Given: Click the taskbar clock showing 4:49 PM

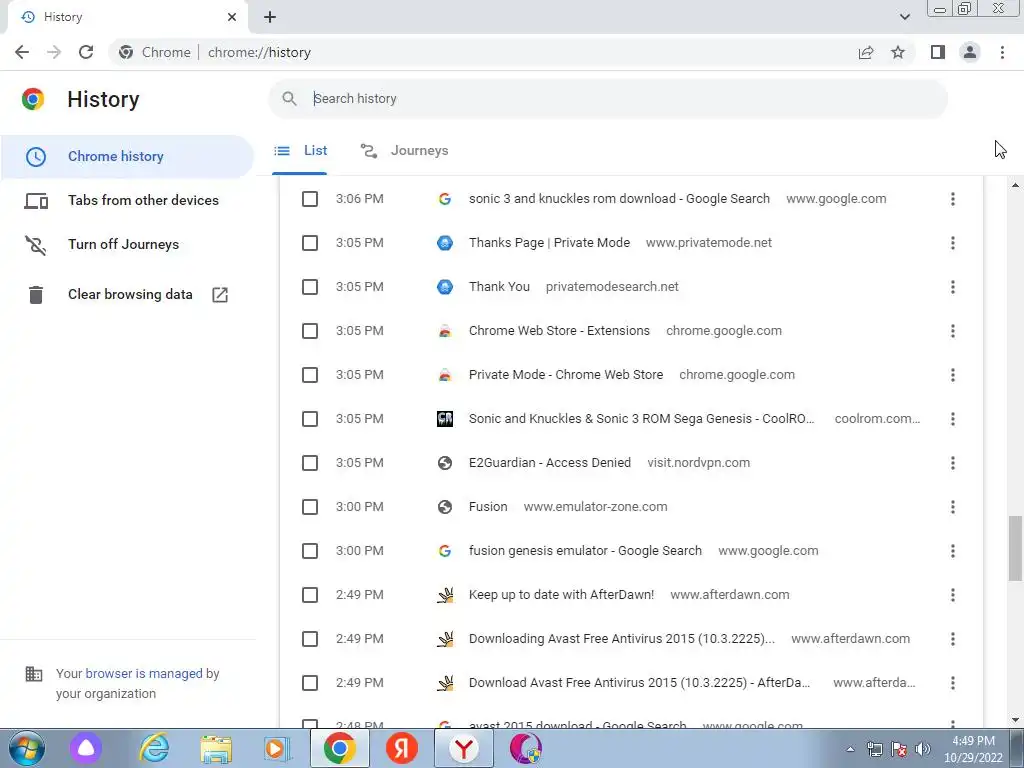Looking at the screenshot, I should click(973, 749).
